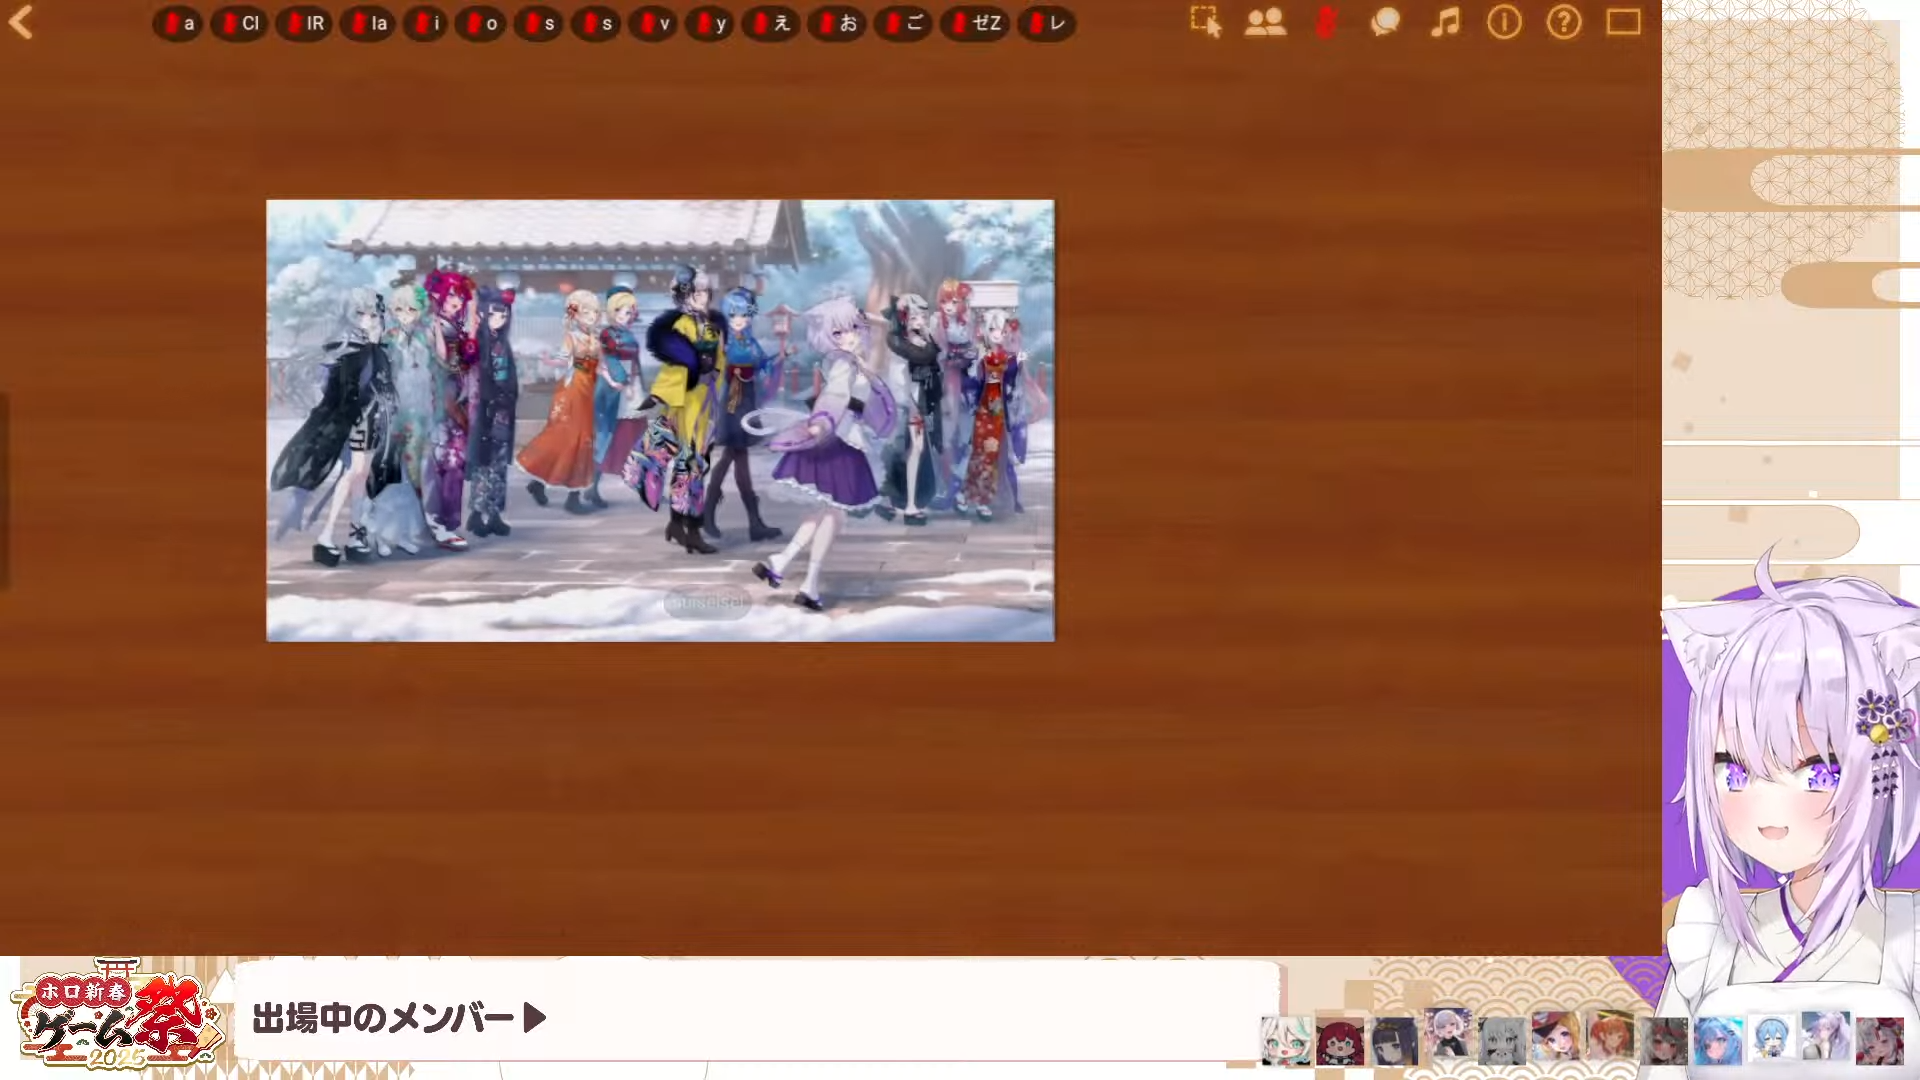The width and height of the screenshot is (1920, 1080).
Task: Open the info circle icon
Action: tap(1504, 22)
